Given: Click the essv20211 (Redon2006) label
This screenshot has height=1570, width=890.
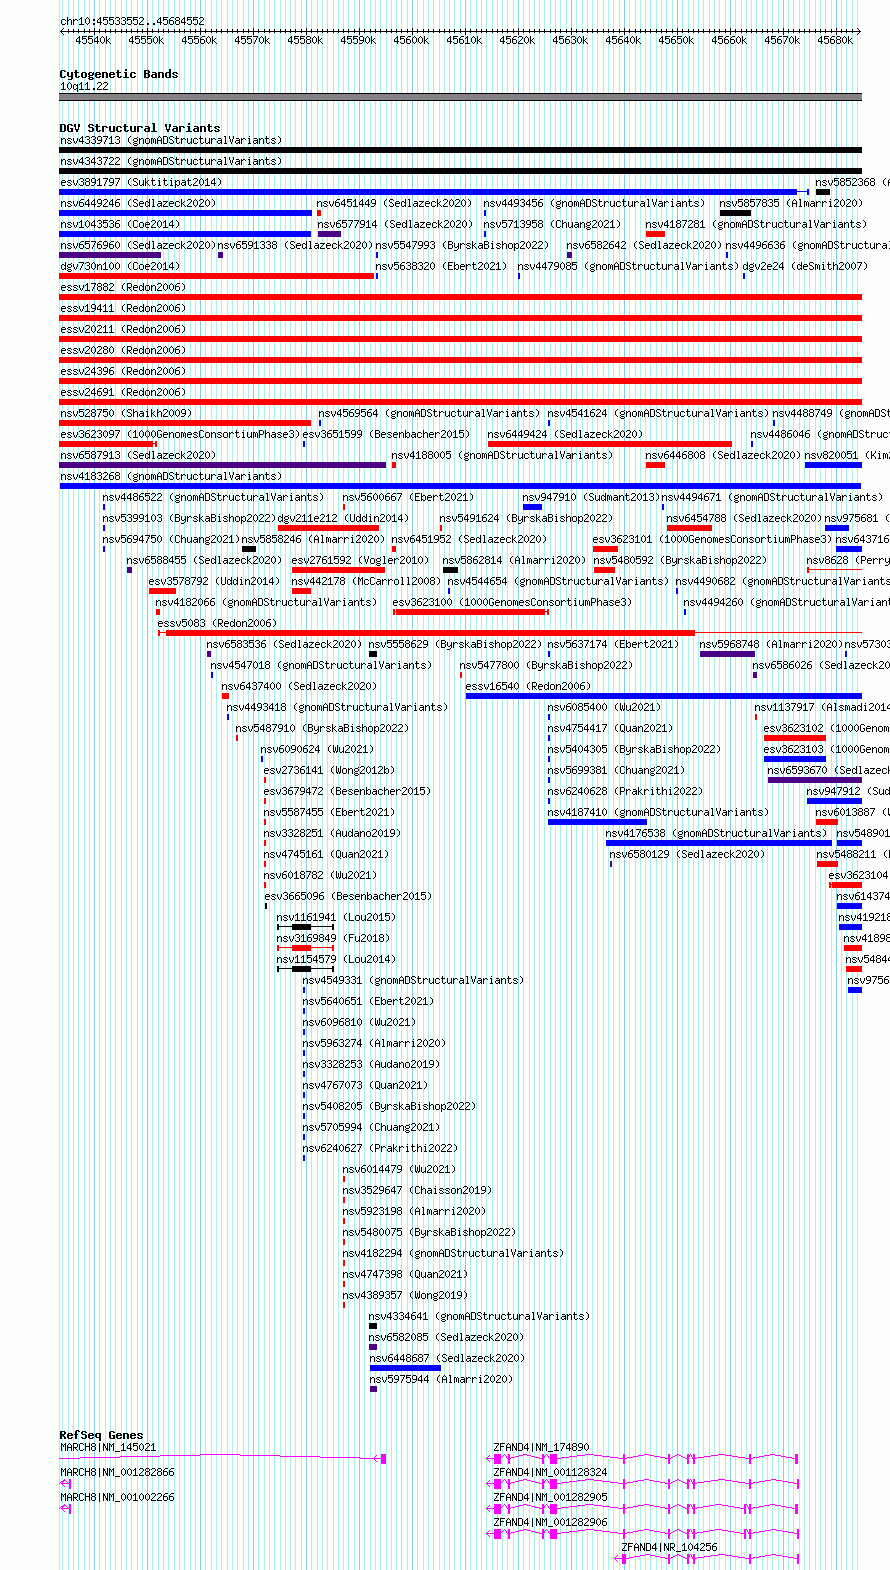Looking at the screenshot, I should [x=123, y=329].
